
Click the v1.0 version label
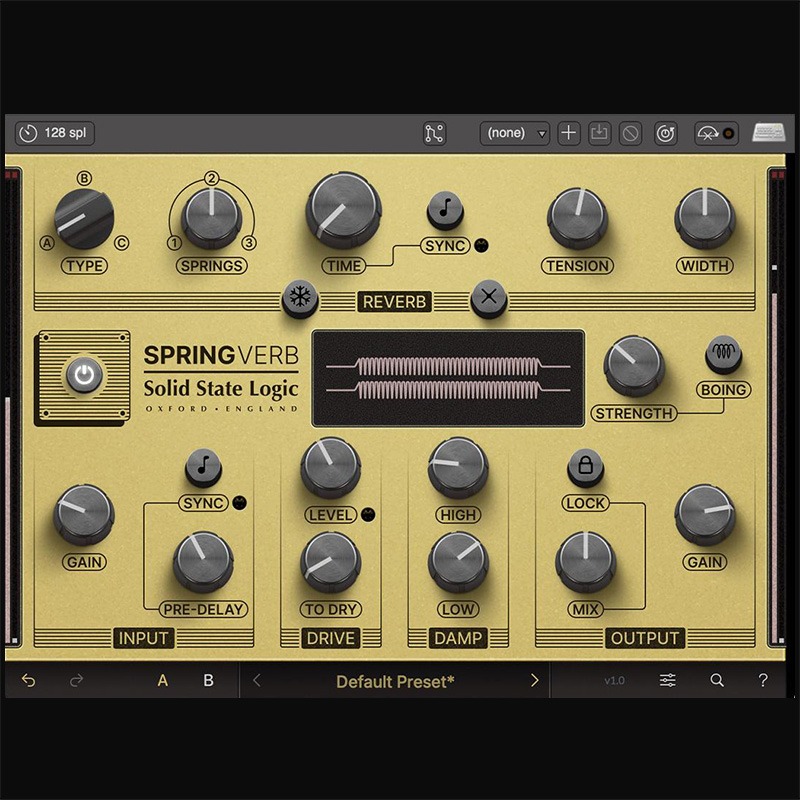coord(614,681)
